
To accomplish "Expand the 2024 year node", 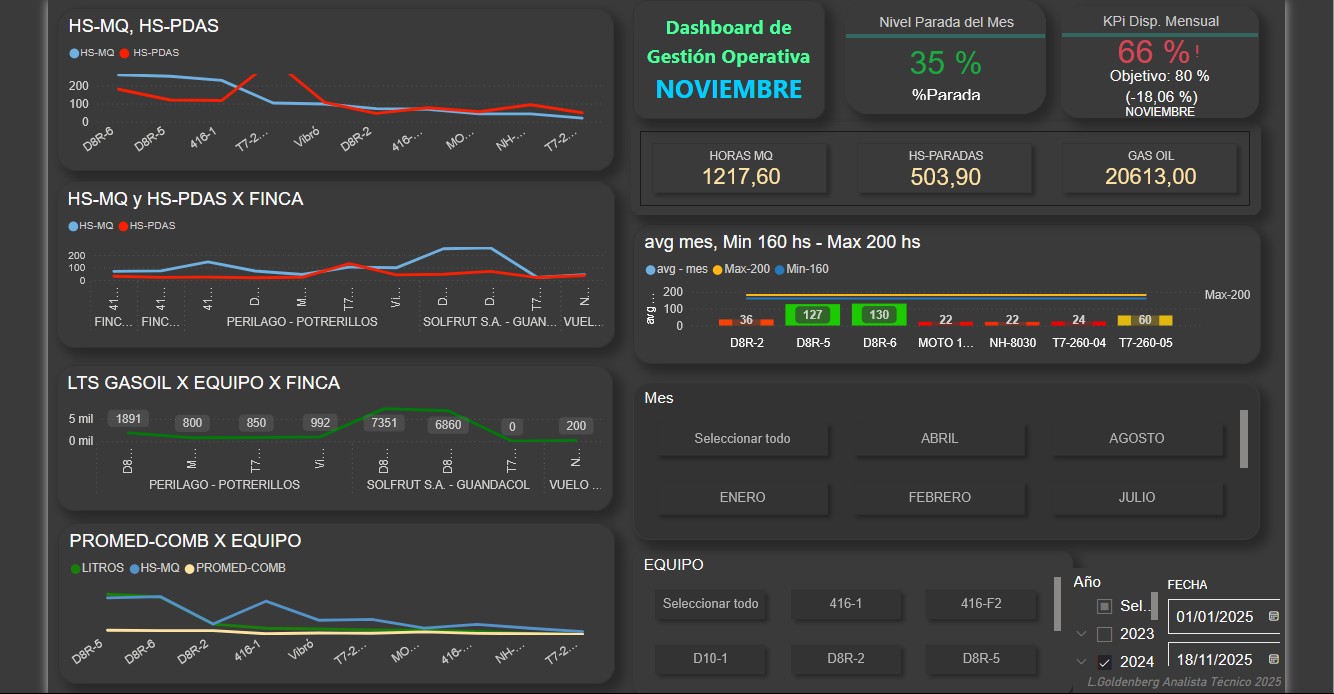I will coord(1081,662).
